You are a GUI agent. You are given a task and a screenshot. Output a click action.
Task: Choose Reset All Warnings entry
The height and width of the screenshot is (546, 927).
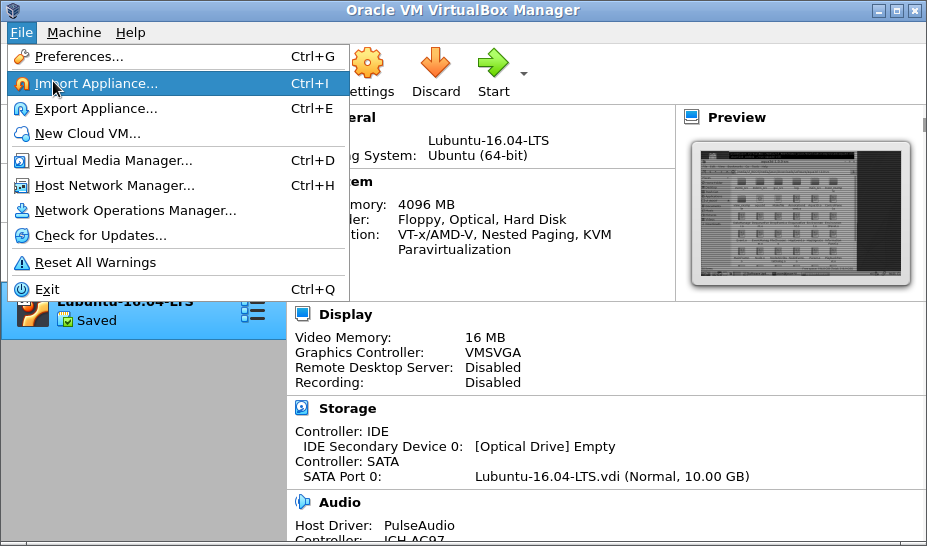(178, 262)
